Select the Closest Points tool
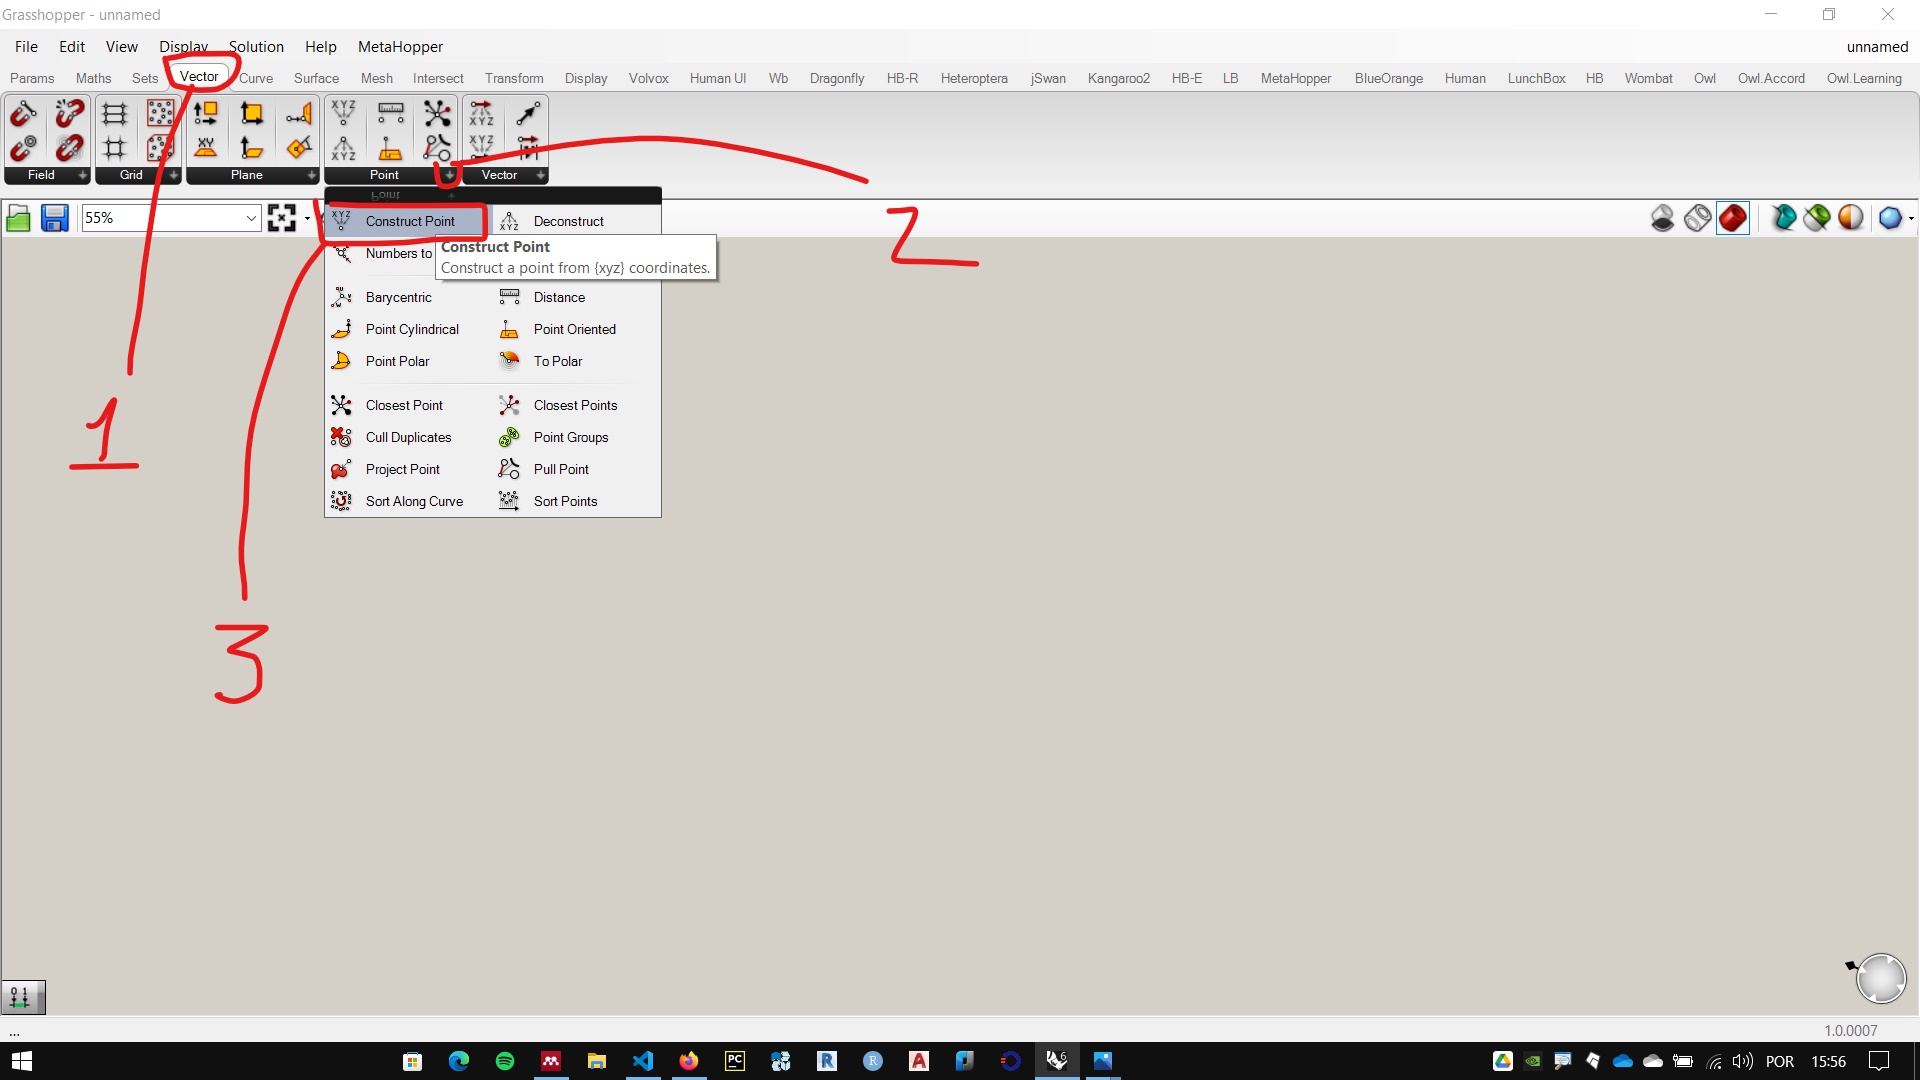This screenshot has height=1080, width=1920. pyautogui.click(x=575, y=405)
